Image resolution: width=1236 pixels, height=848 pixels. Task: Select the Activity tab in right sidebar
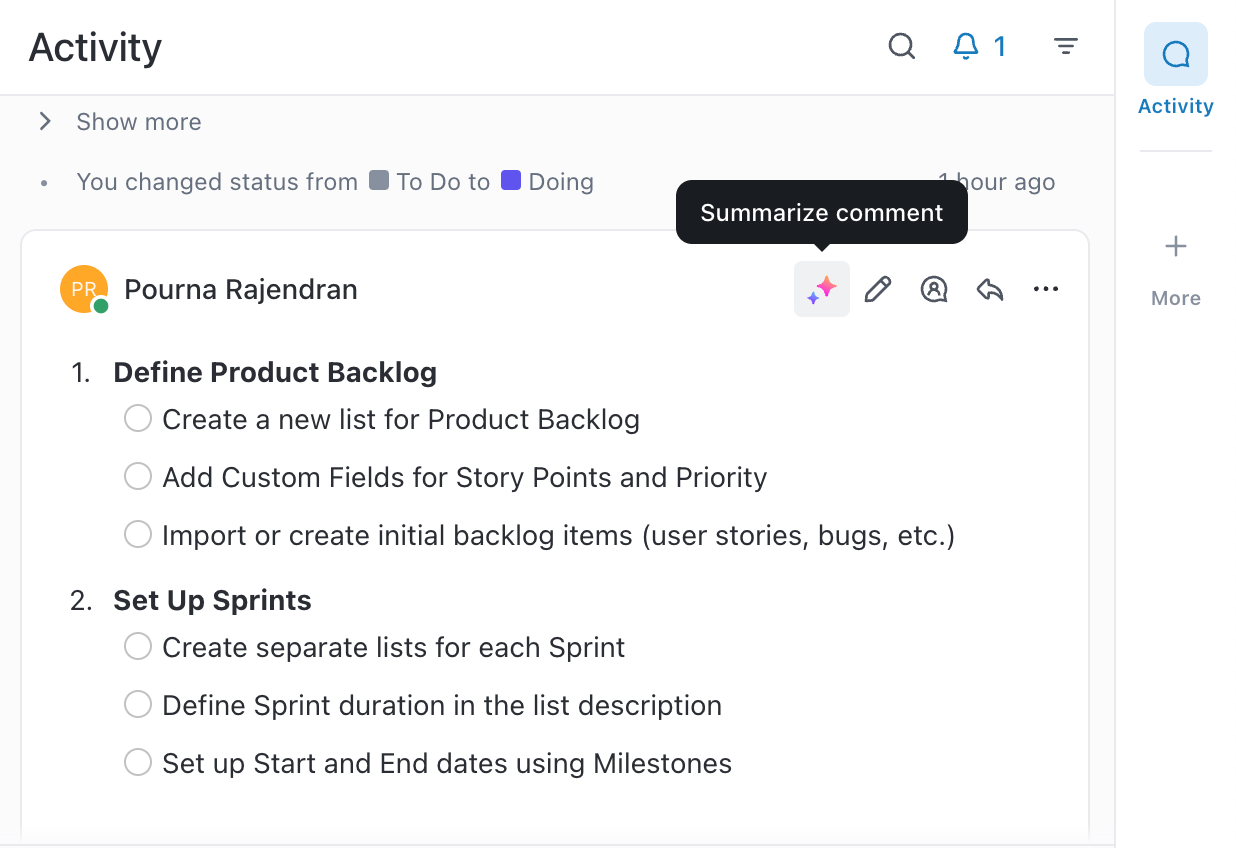[1175, 70]
